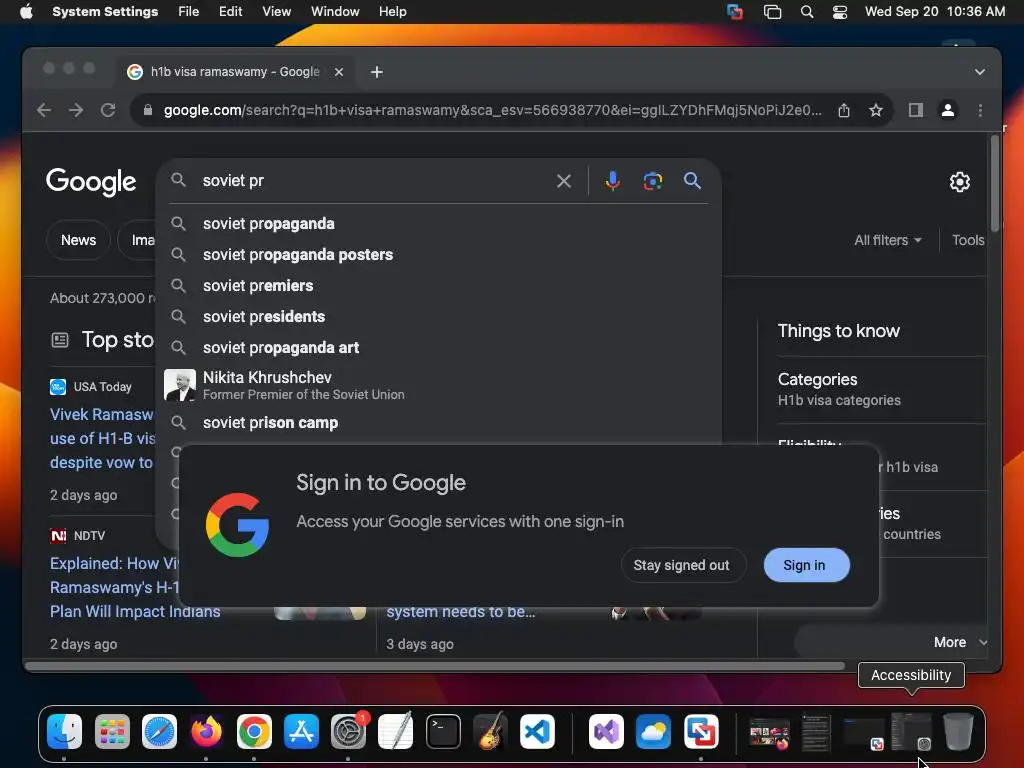Close the h1b visa ramaswamy tab
Image resolution: width=1024 pixels, height=768 pixels.
[x=339, y=72]
